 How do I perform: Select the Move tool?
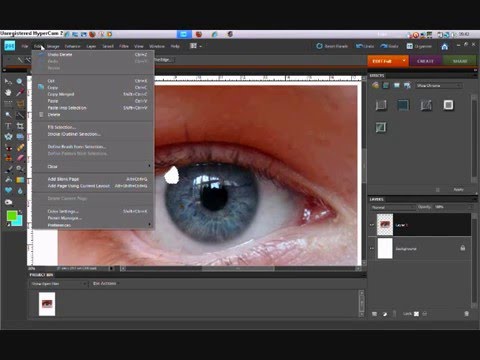(x=8, y=81)
